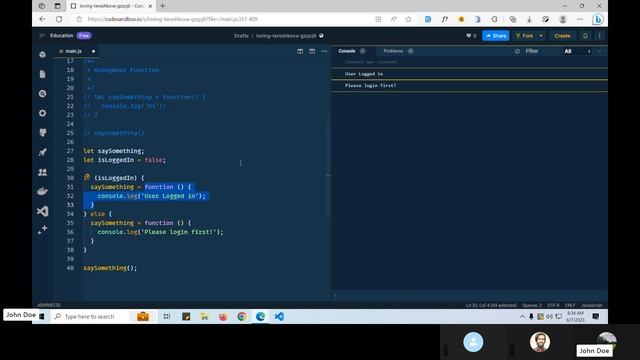Image resolution: width=640 pixels, height=360 pixels.
Task: Open File Explorer from the taskbar
Action: click(x=204, y=316)
